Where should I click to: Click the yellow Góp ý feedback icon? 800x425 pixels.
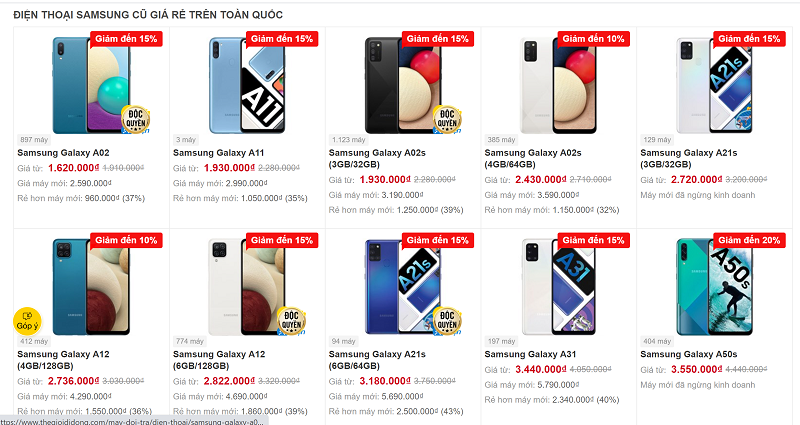click(26, 321)
